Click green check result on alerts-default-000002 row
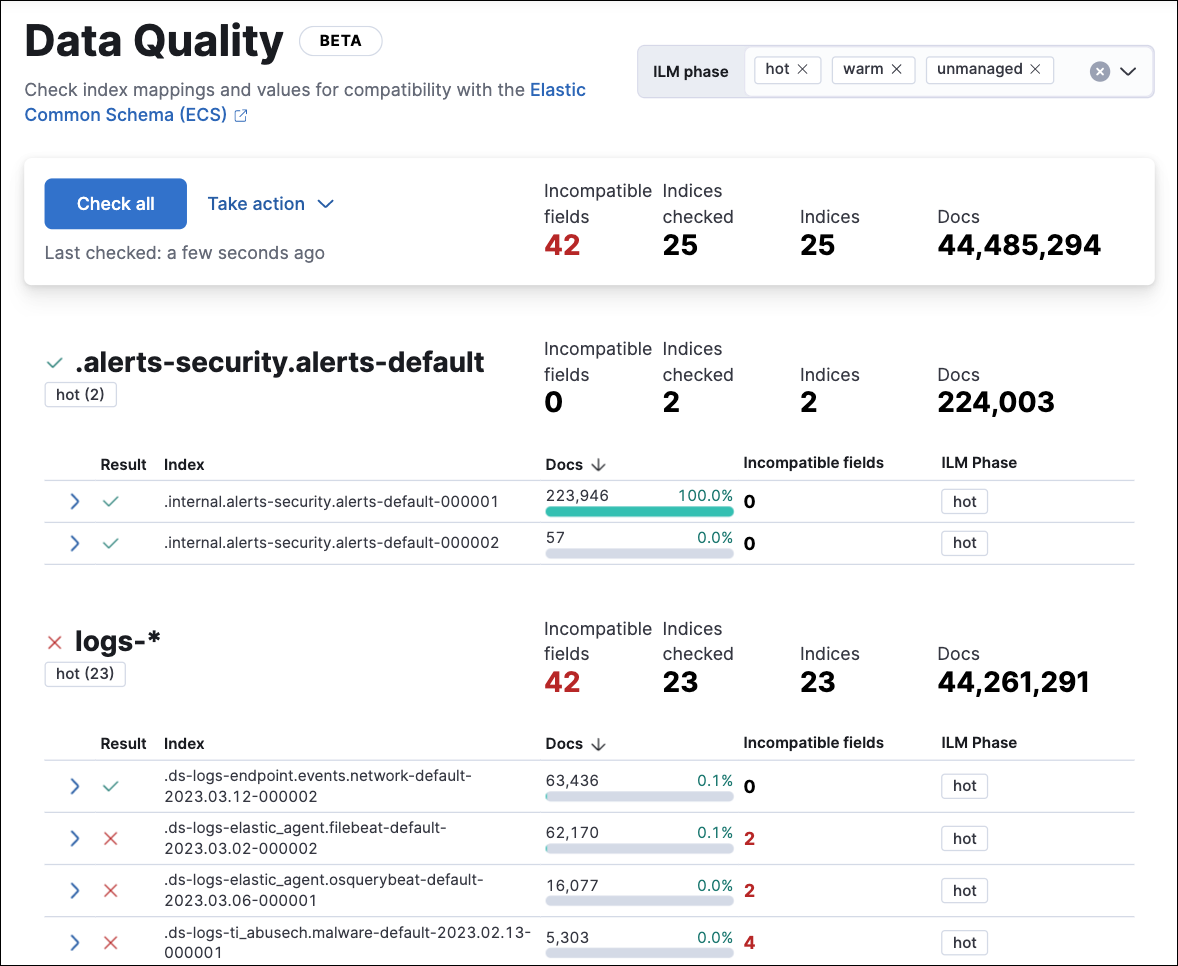This screenshot has height=966, width=1178. (110, 543)
